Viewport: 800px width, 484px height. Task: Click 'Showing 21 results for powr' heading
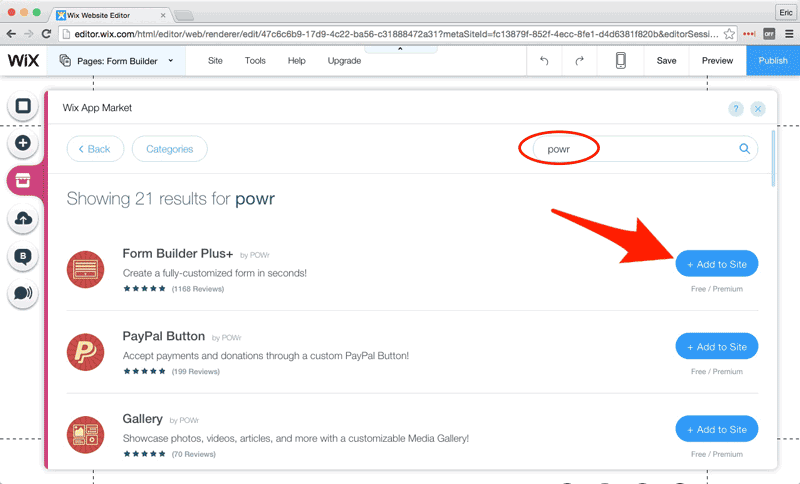click(170, 198)
